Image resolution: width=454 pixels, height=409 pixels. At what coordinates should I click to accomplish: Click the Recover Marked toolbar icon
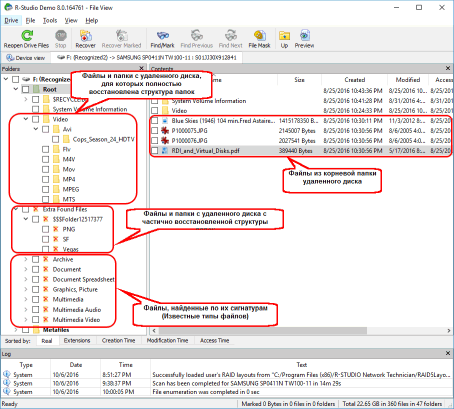(122, 36)
